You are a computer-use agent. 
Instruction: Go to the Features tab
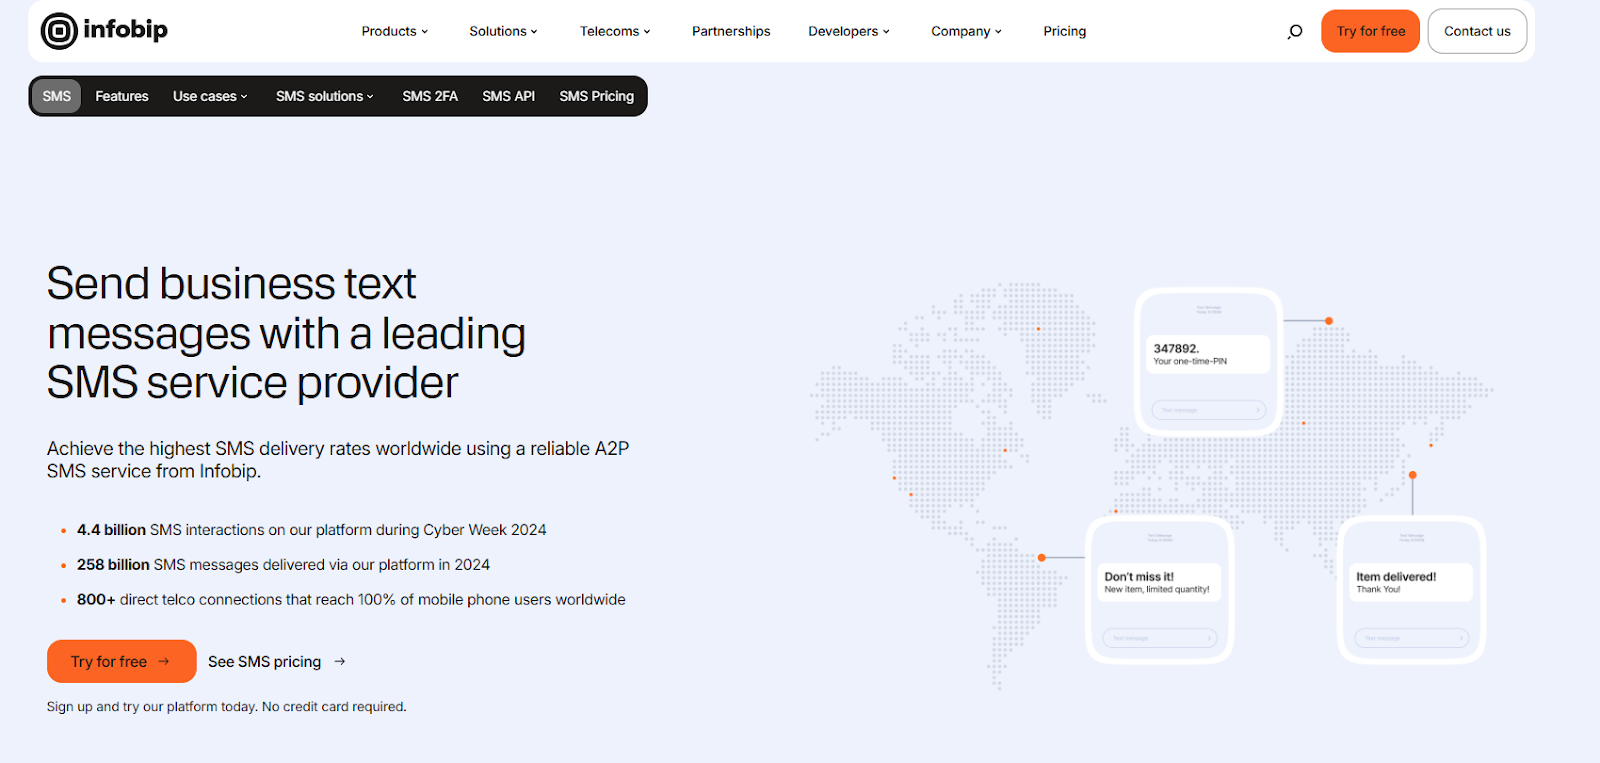coord(122,96)
